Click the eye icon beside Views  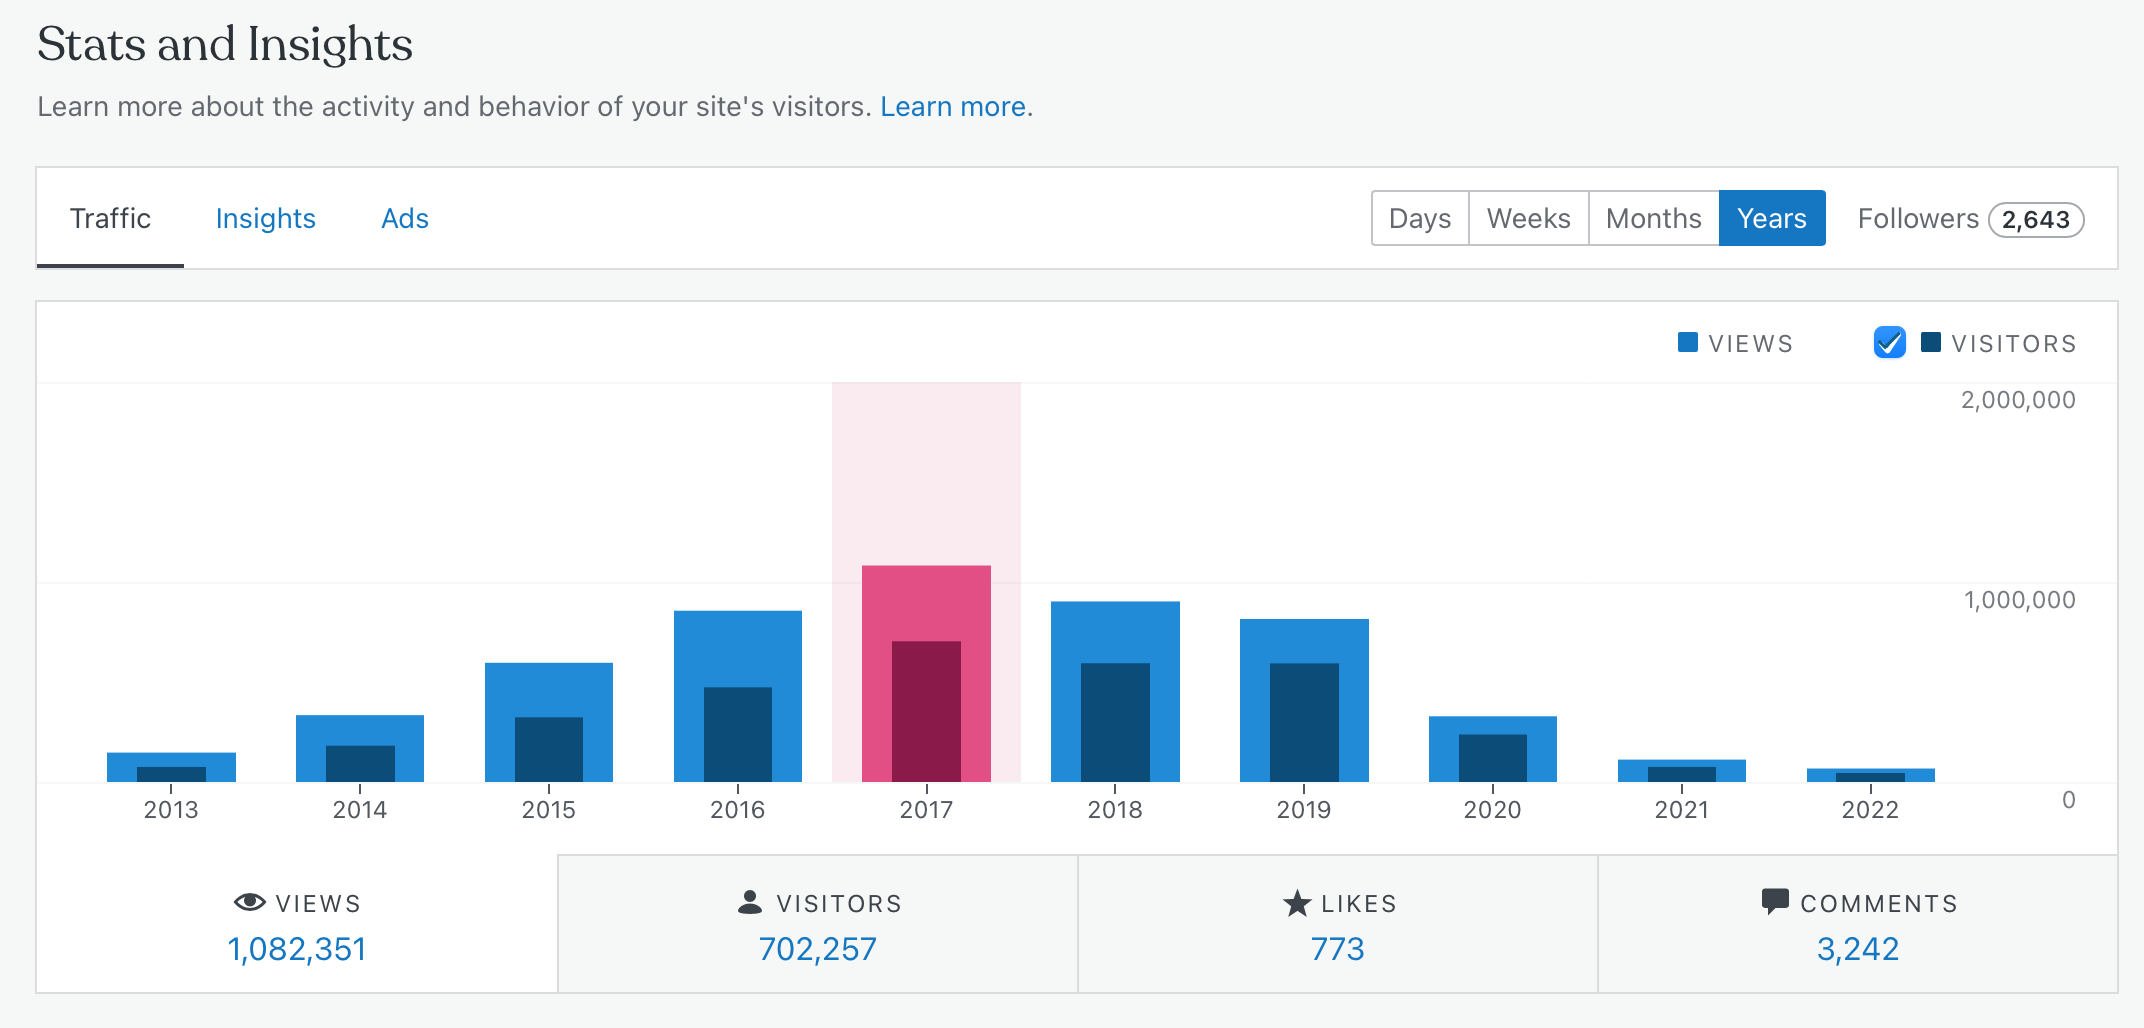pos(249,902)
